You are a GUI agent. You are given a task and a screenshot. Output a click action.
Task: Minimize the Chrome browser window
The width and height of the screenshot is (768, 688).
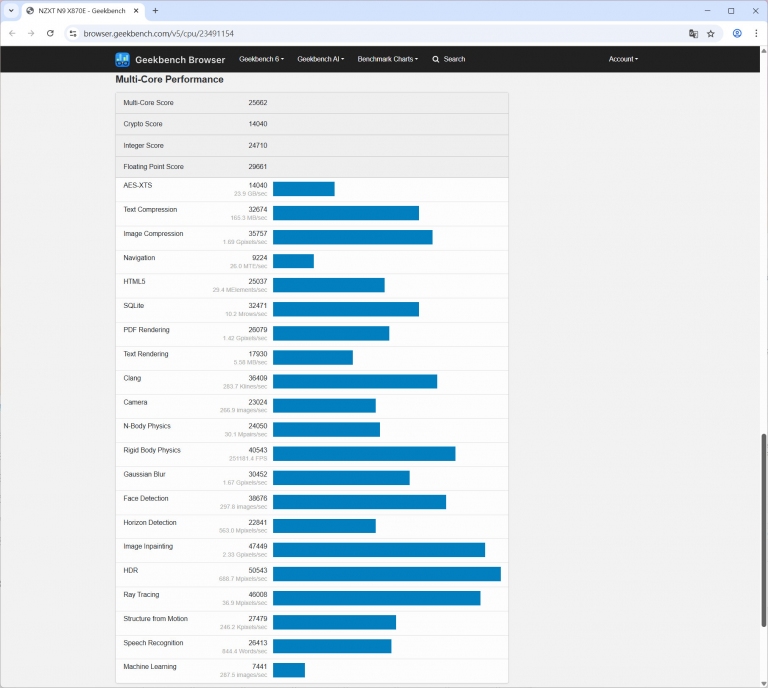pos(707,10)
